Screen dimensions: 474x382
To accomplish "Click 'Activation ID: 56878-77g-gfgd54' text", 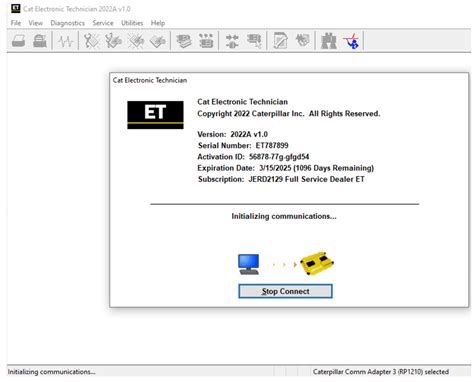I will point(253,157).
